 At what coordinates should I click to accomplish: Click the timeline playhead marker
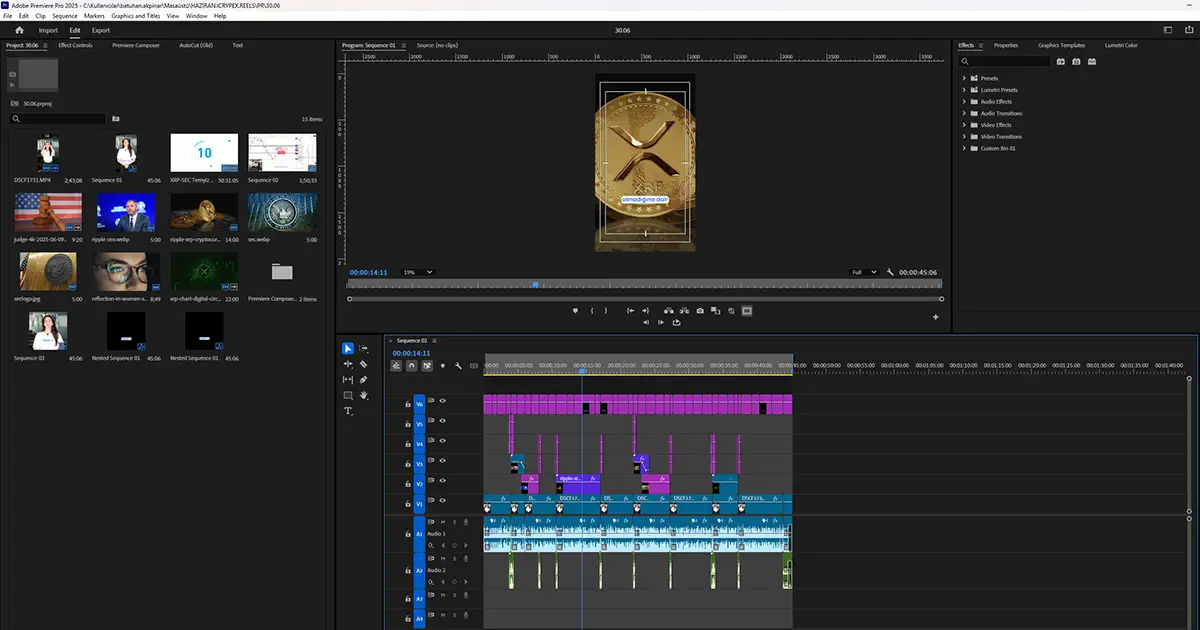(582, 372)
